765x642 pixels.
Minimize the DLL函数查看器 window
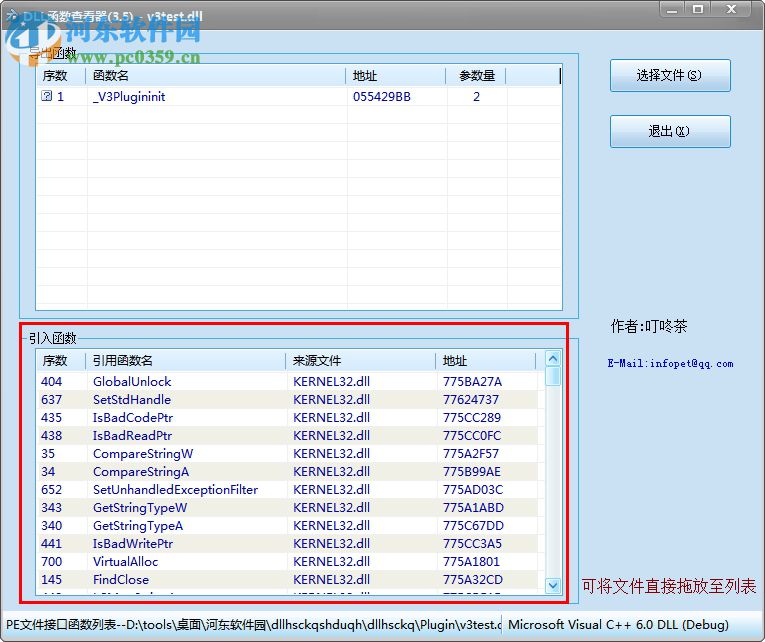pyautogui.click(x=672, y=9)
